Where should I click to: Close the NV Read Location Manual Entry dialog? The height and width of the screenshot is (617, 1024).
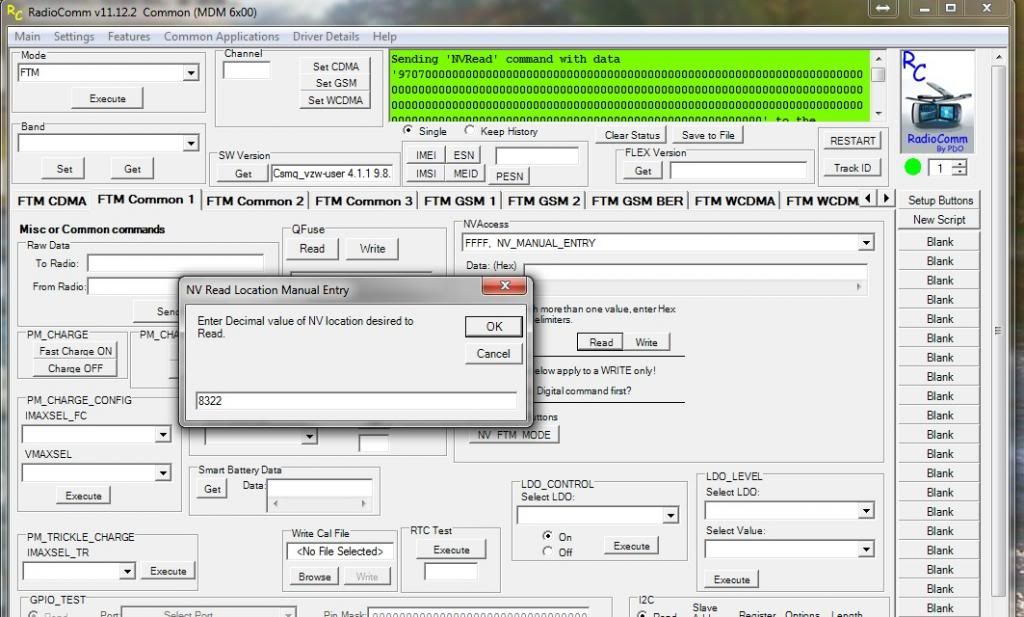504,285
